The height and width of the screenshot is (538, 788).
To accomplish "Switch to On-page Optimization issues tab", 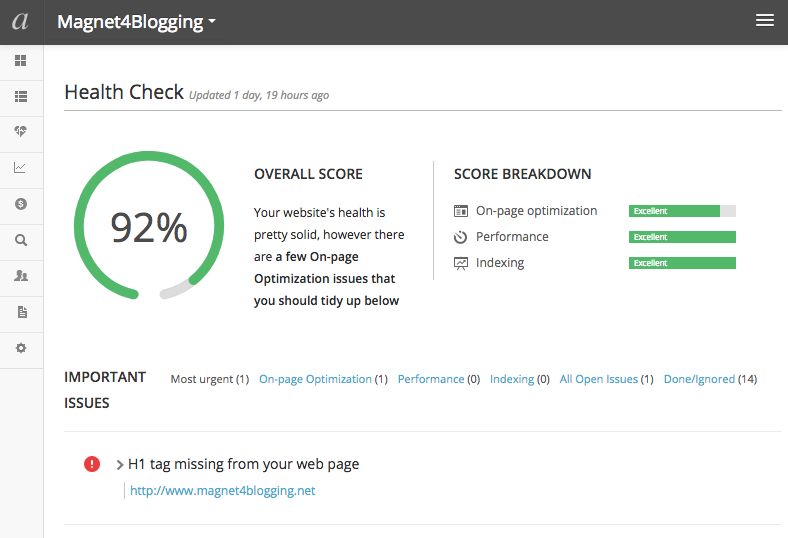I will [x=323, y=379].
